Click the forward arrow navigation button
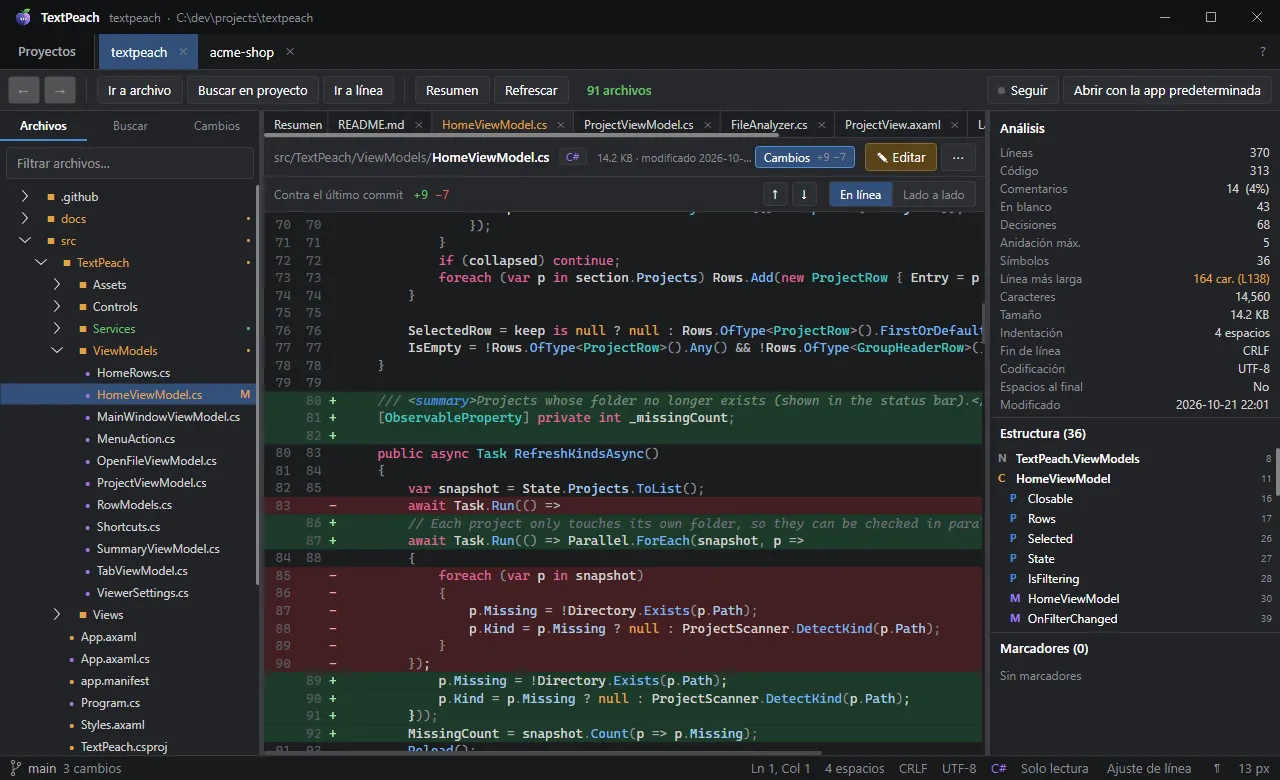The image size is (1280, 780). (x=59, y=90)
